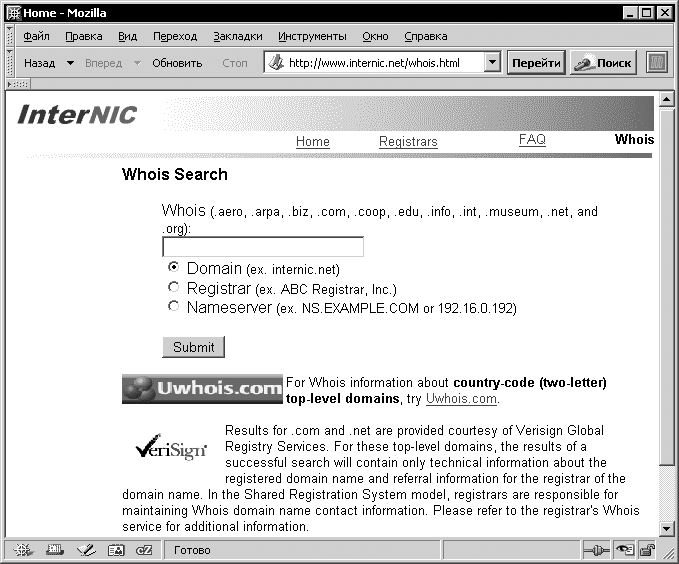Click the Готово status text
679x564 pixels.
tap(192, 550)
